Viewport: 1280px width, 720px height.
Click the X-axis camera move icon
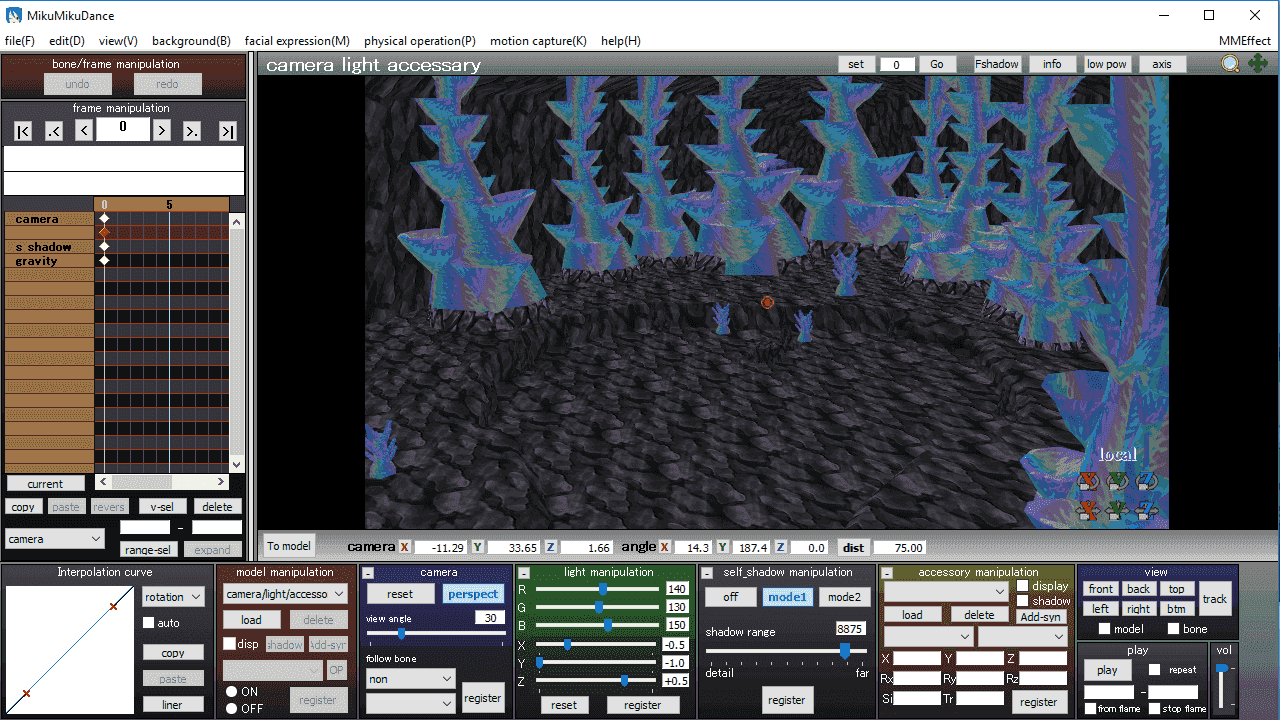point(1088,511)
